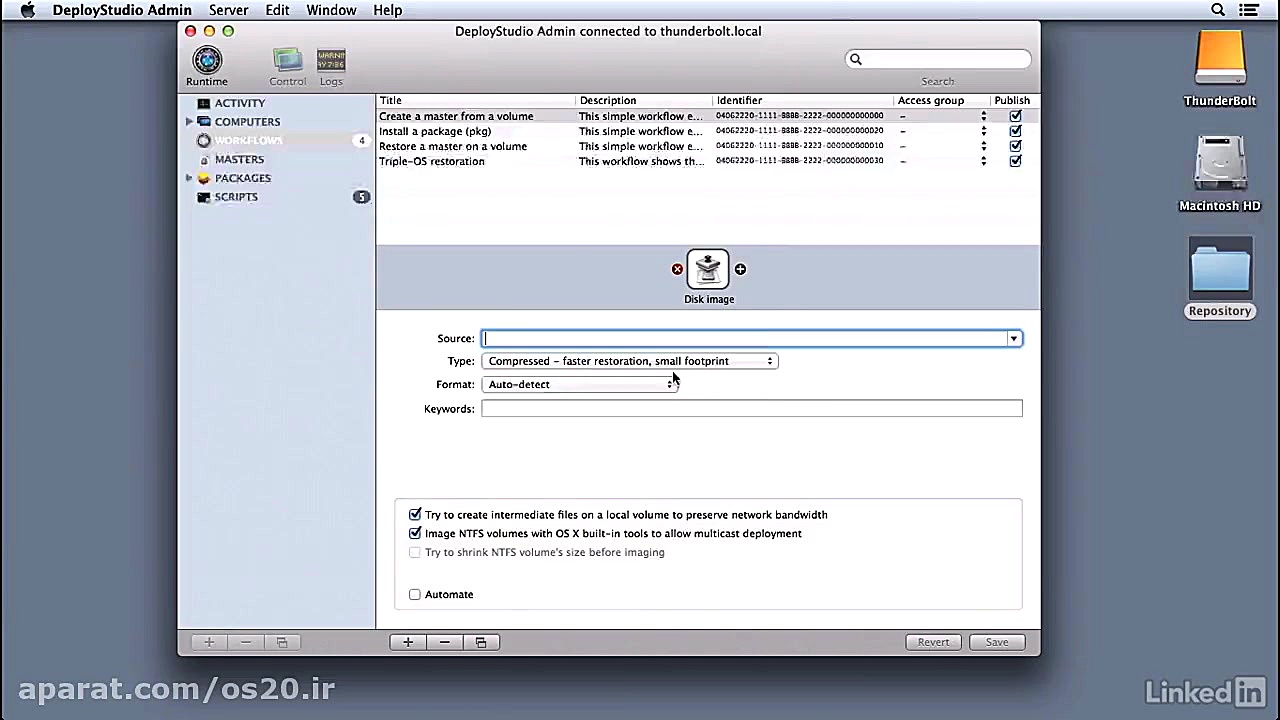The height and width of the screenshot is (720, 1280).
Task: Click into the Source text field
Action: 744,338
